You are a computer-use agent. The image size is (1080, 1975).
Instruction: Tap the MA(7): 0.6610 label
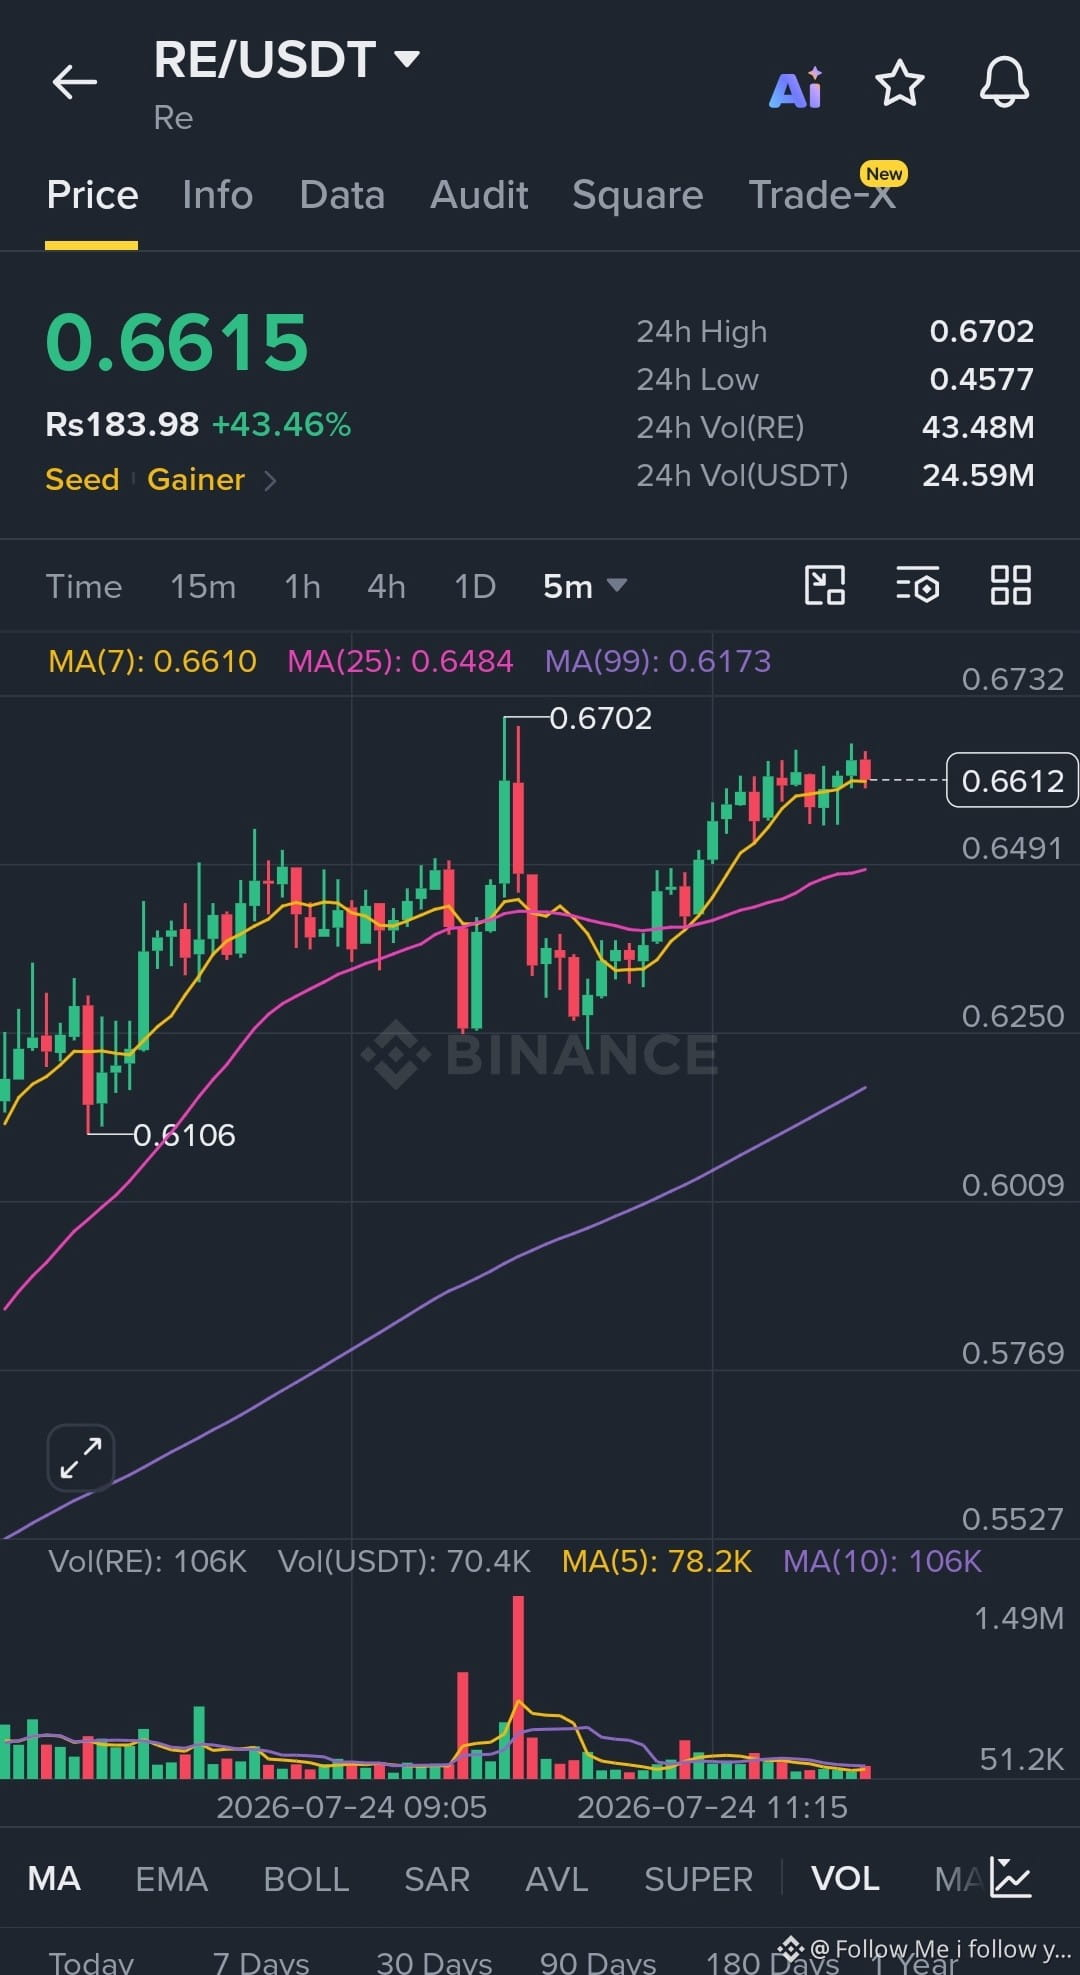coord(152,661)
